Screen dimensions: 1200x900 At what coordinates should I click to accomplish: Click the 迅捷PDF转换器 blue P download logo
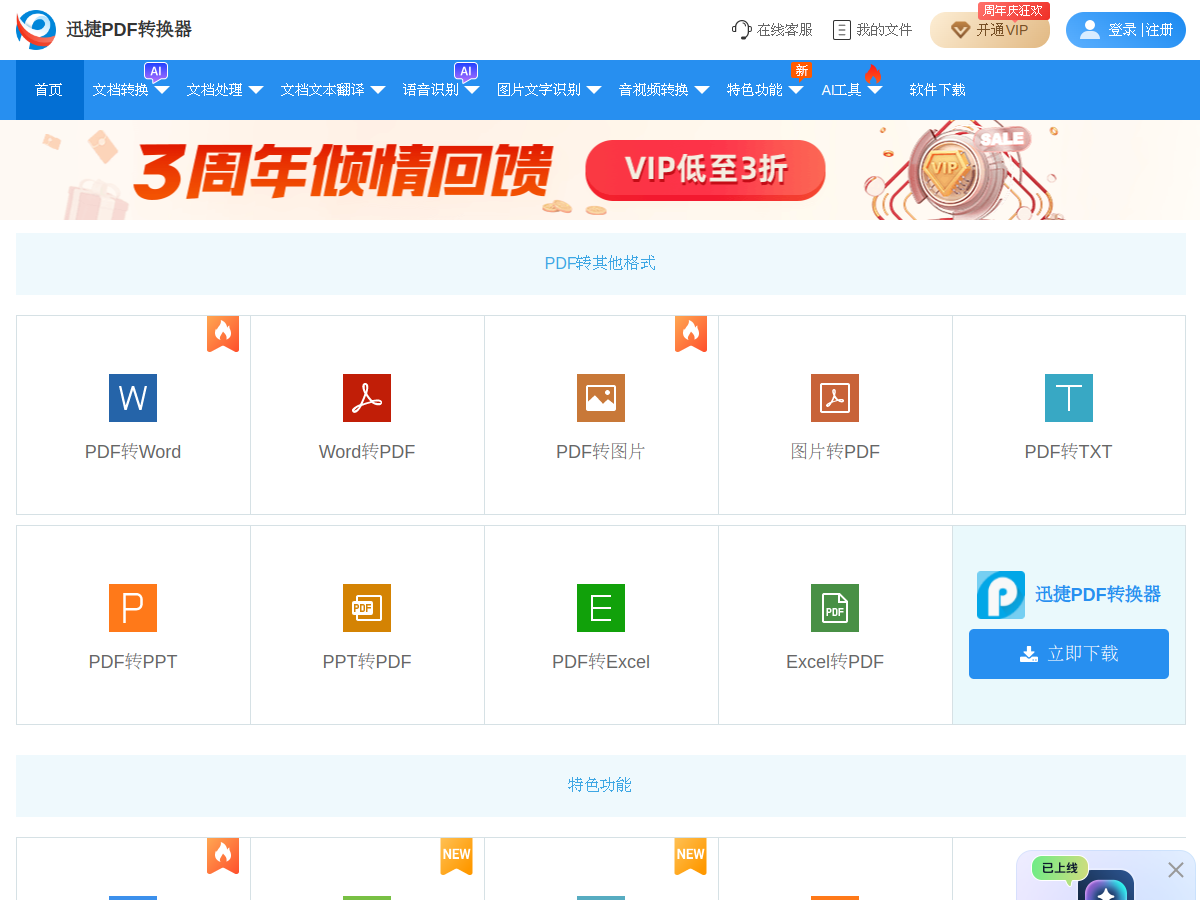coord(1001,595)
